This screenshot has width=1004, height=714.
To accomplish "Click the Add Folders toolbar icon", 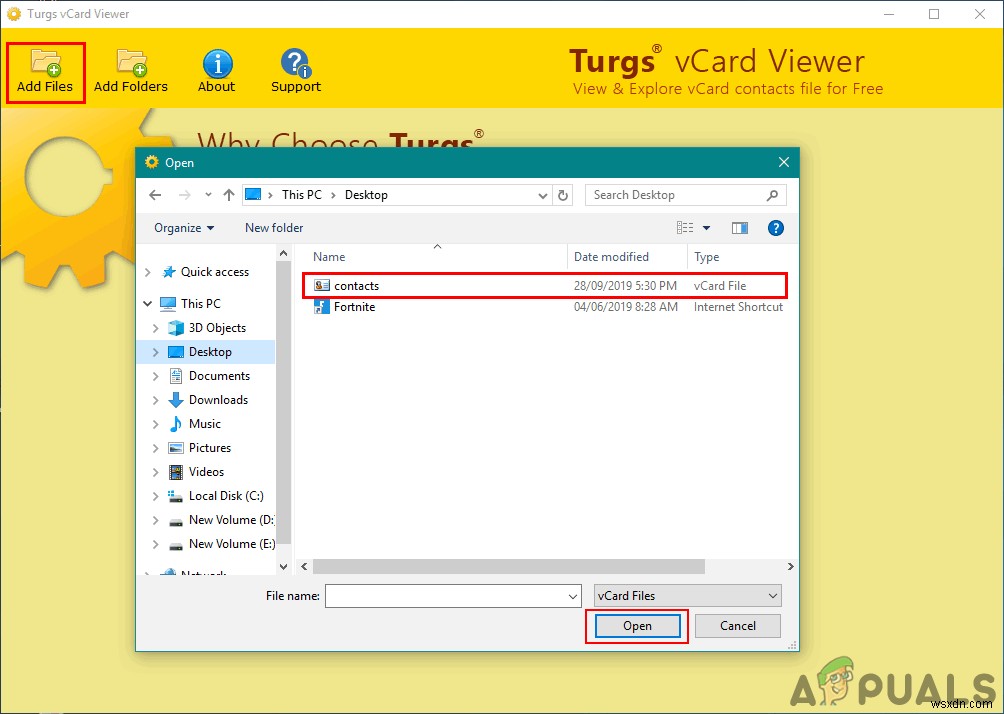I will (131, 63).
